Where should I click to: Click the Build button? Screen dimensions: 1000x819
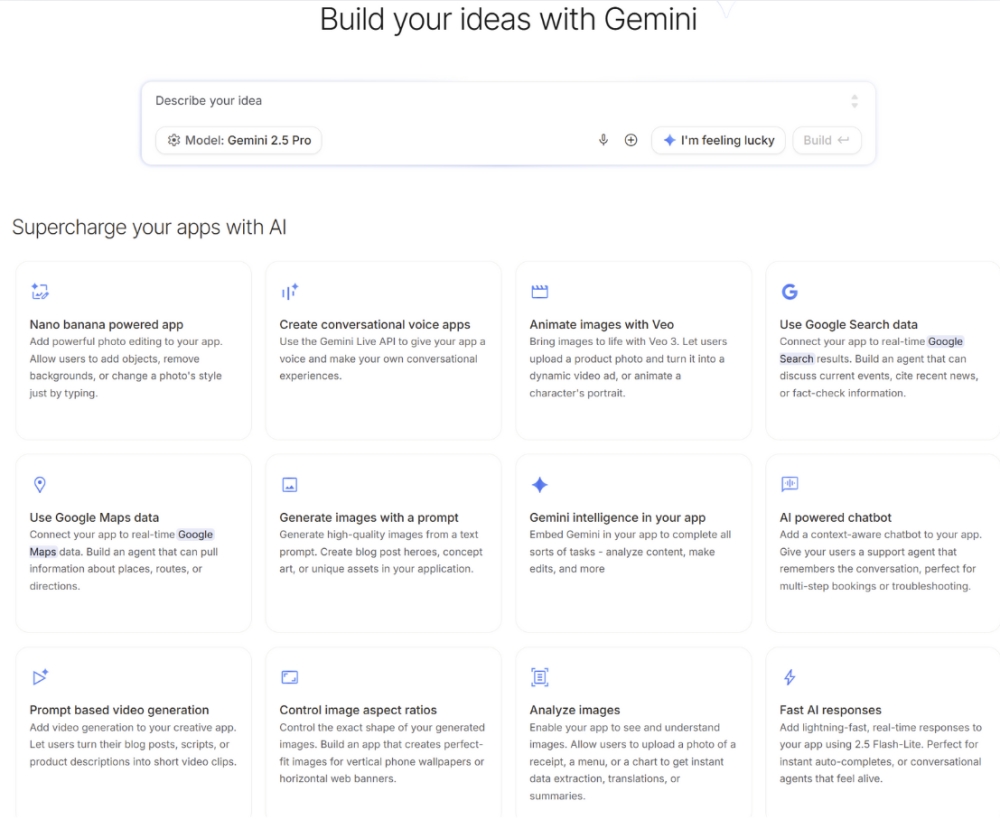[827, 140]
